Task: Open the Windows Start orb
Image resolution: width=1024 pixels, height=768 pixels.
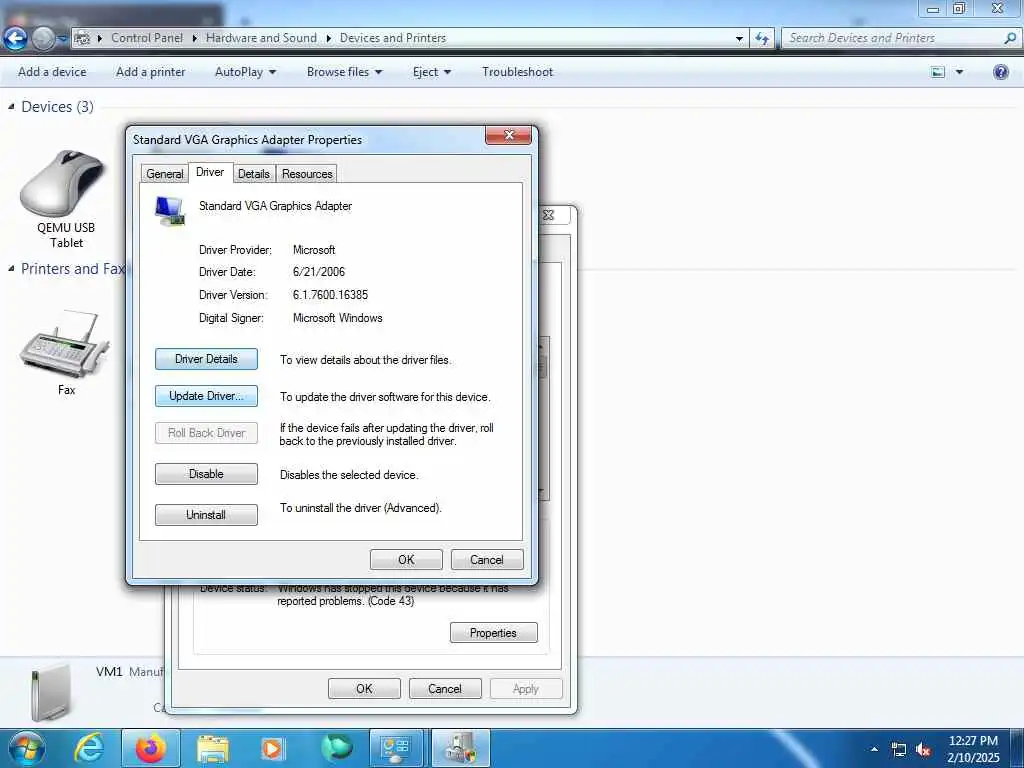Action: click(x=26, y=748)
